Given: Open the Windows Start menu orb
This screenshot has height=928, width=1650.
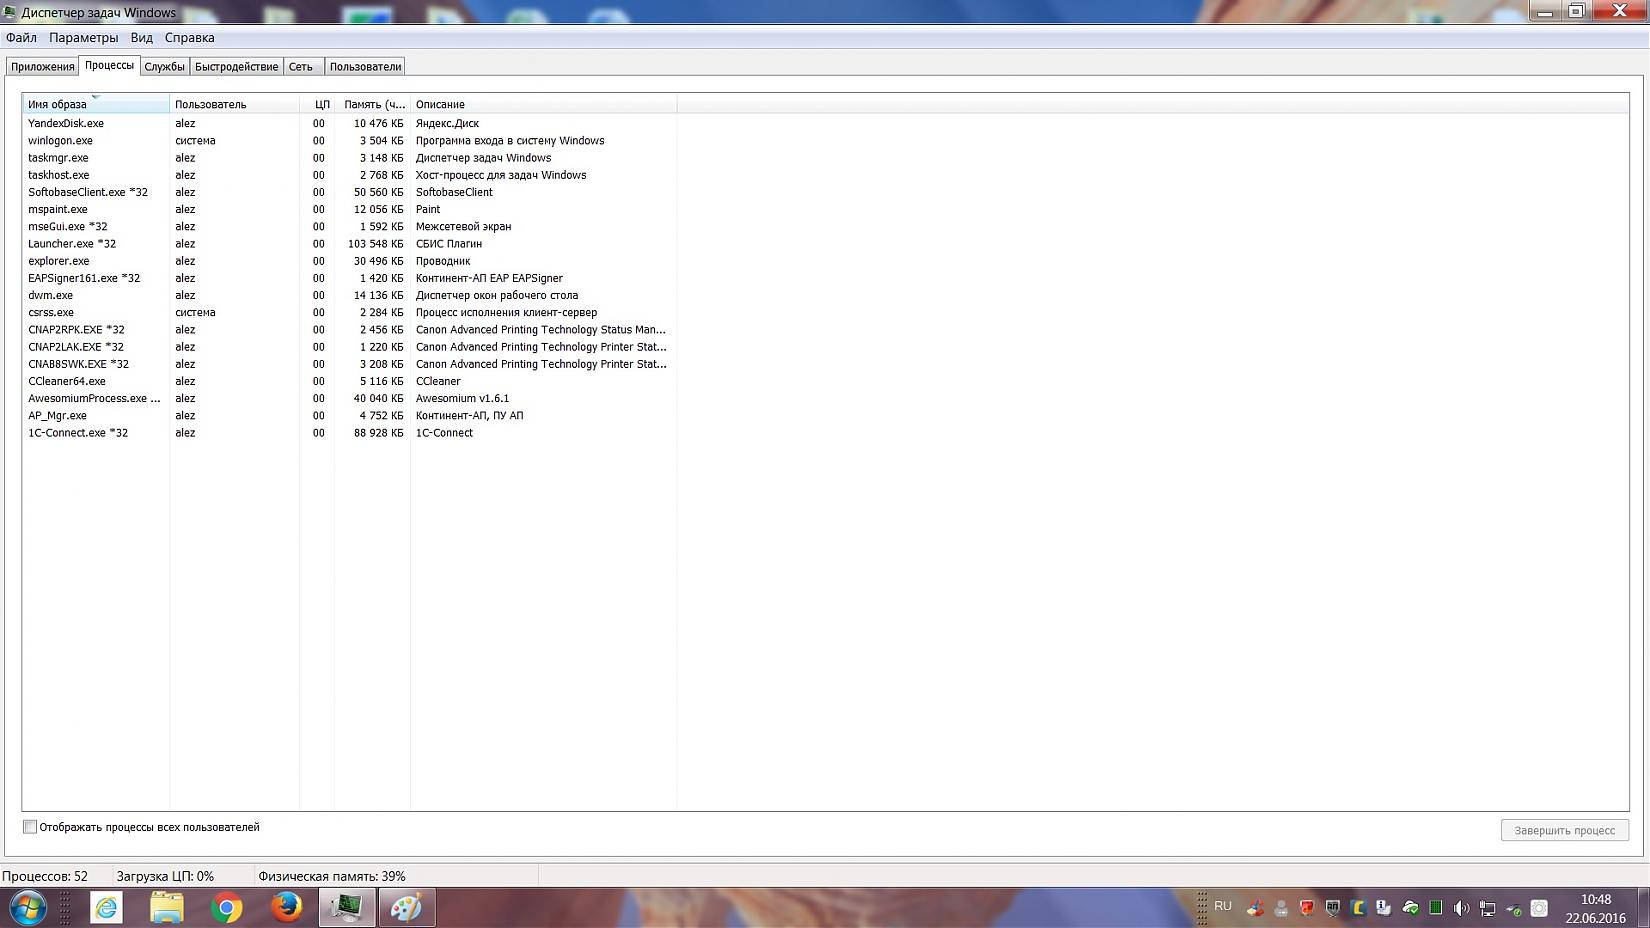Looking at the screenshot, I should pyautogui.click(x=28, y=908).
